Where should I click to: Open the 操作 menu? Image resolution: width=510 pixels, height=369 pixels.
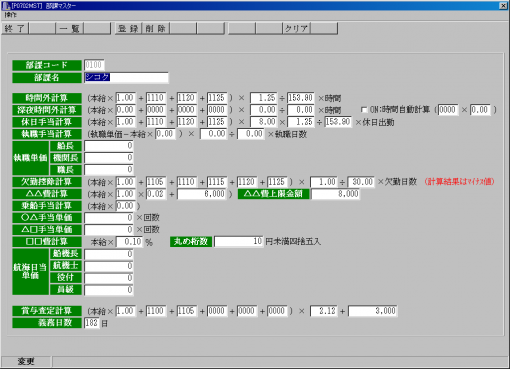point(10,15)
